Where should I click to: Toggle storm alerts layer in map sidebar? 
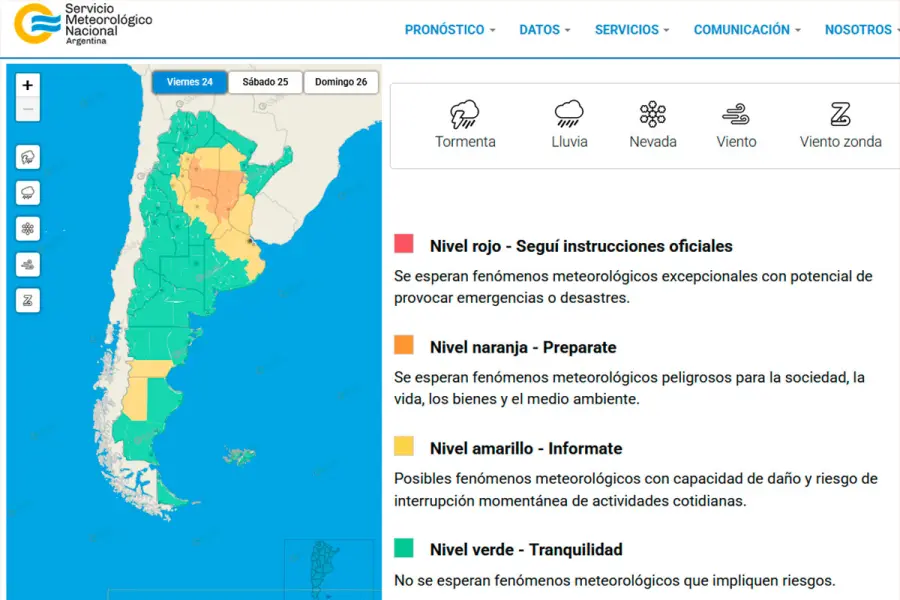coord(28,157)
